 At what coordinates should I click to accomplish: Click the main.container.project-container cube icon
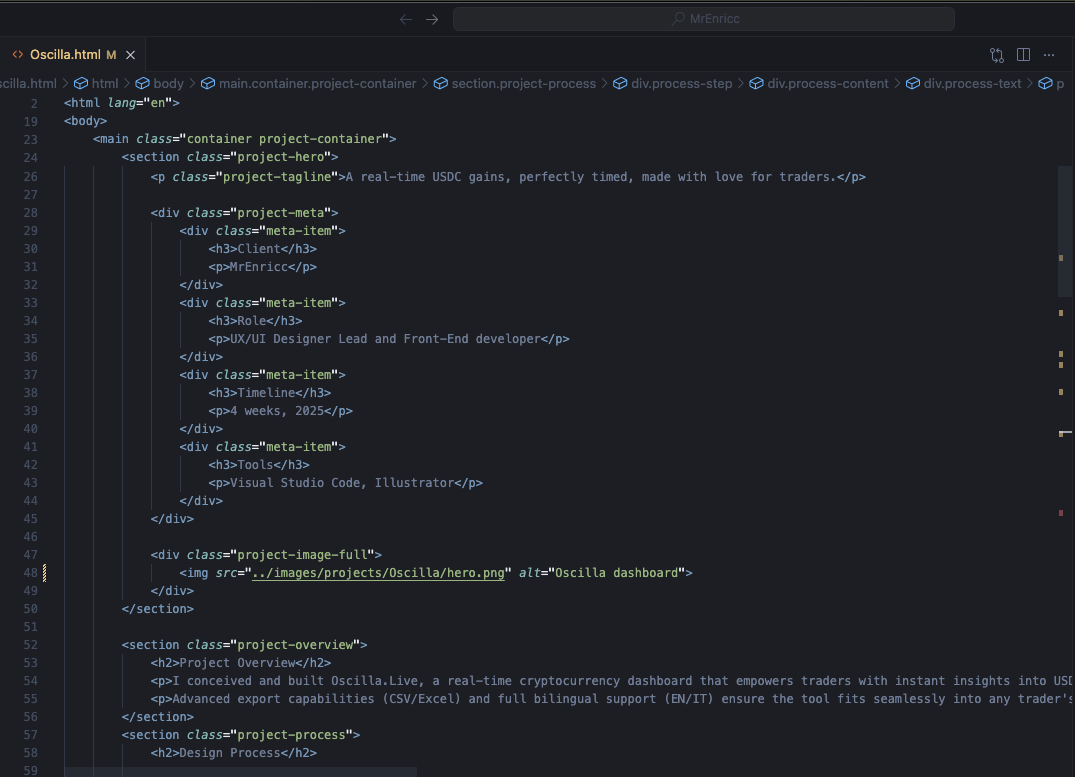click(x=208, y=84)
